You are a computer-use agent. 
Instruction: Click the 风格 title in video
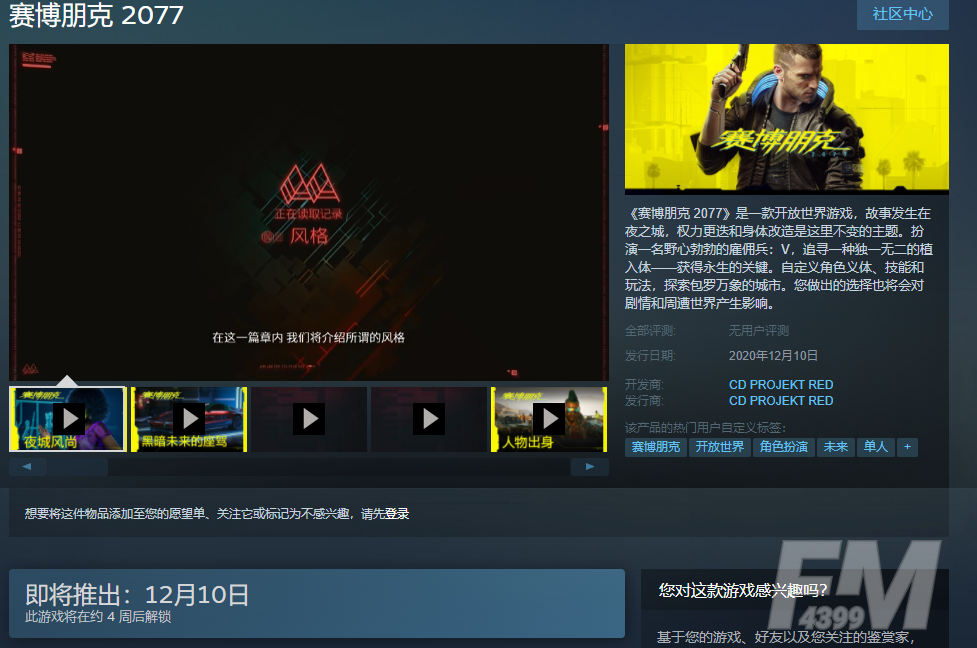pyautogui.click(x=309, y=236)
